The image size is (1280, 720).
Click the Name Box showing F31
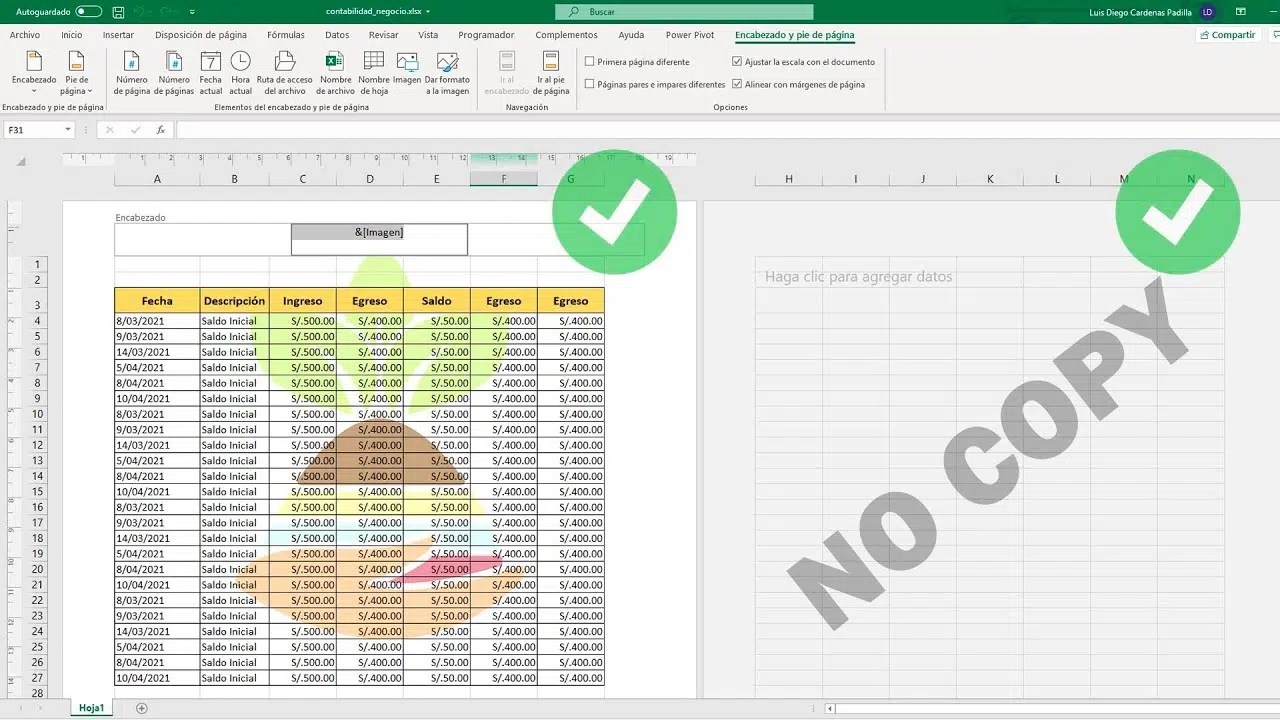34,130
